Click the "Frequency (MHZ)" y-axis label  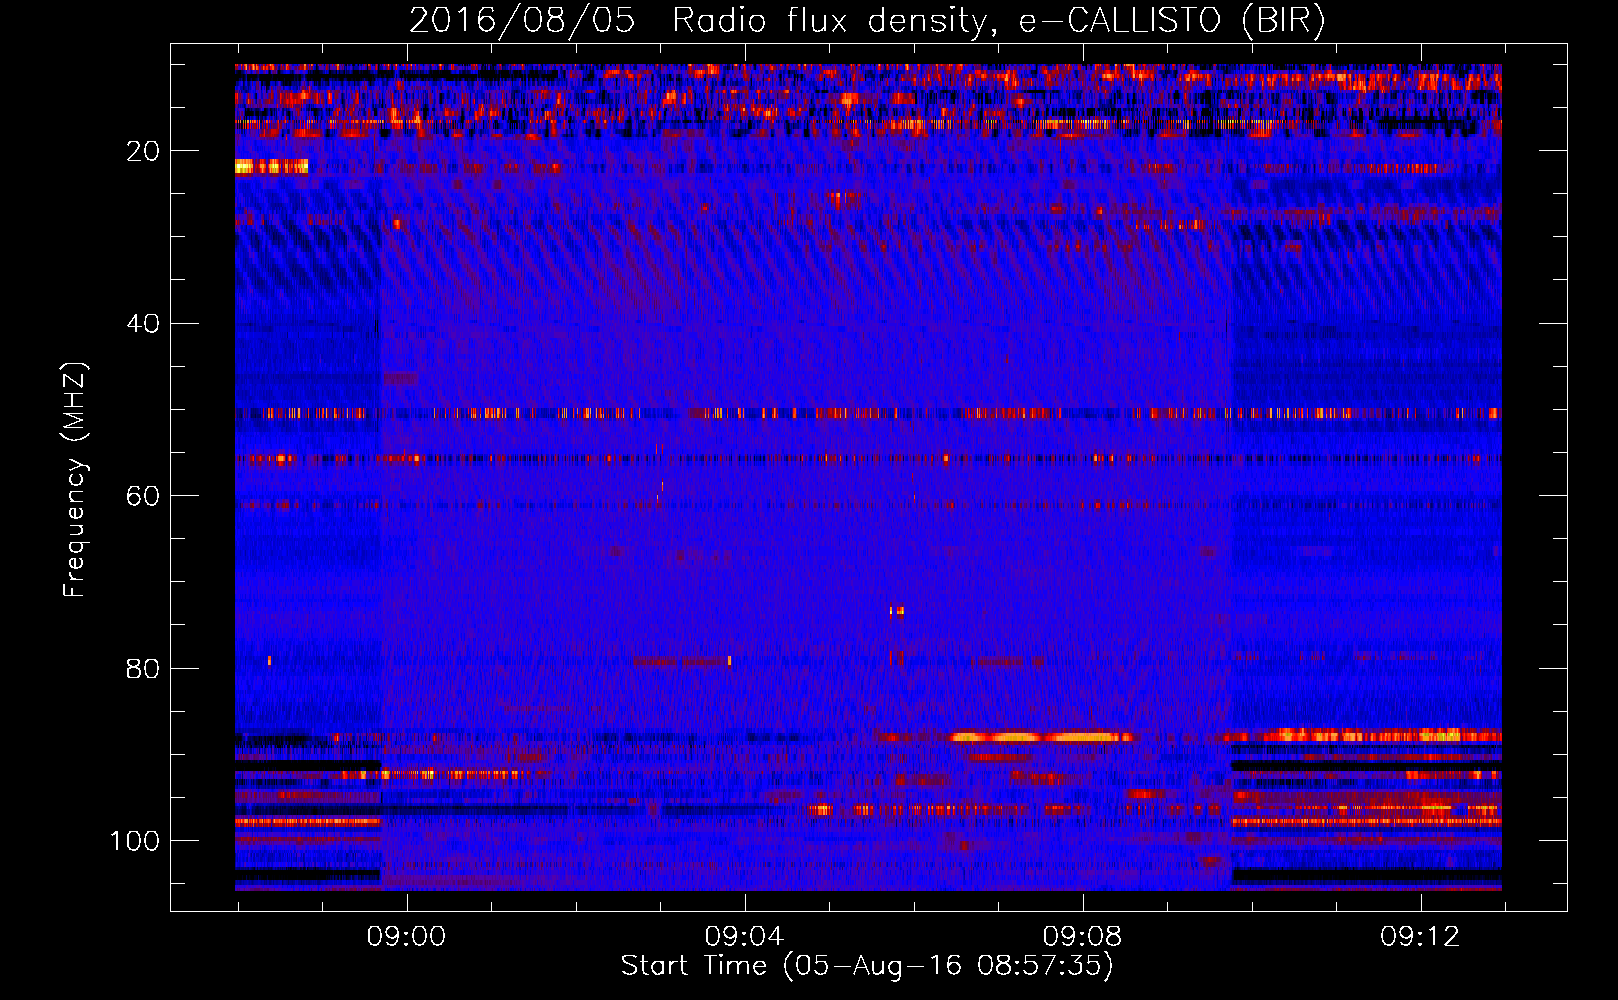[x=75, y=479]
